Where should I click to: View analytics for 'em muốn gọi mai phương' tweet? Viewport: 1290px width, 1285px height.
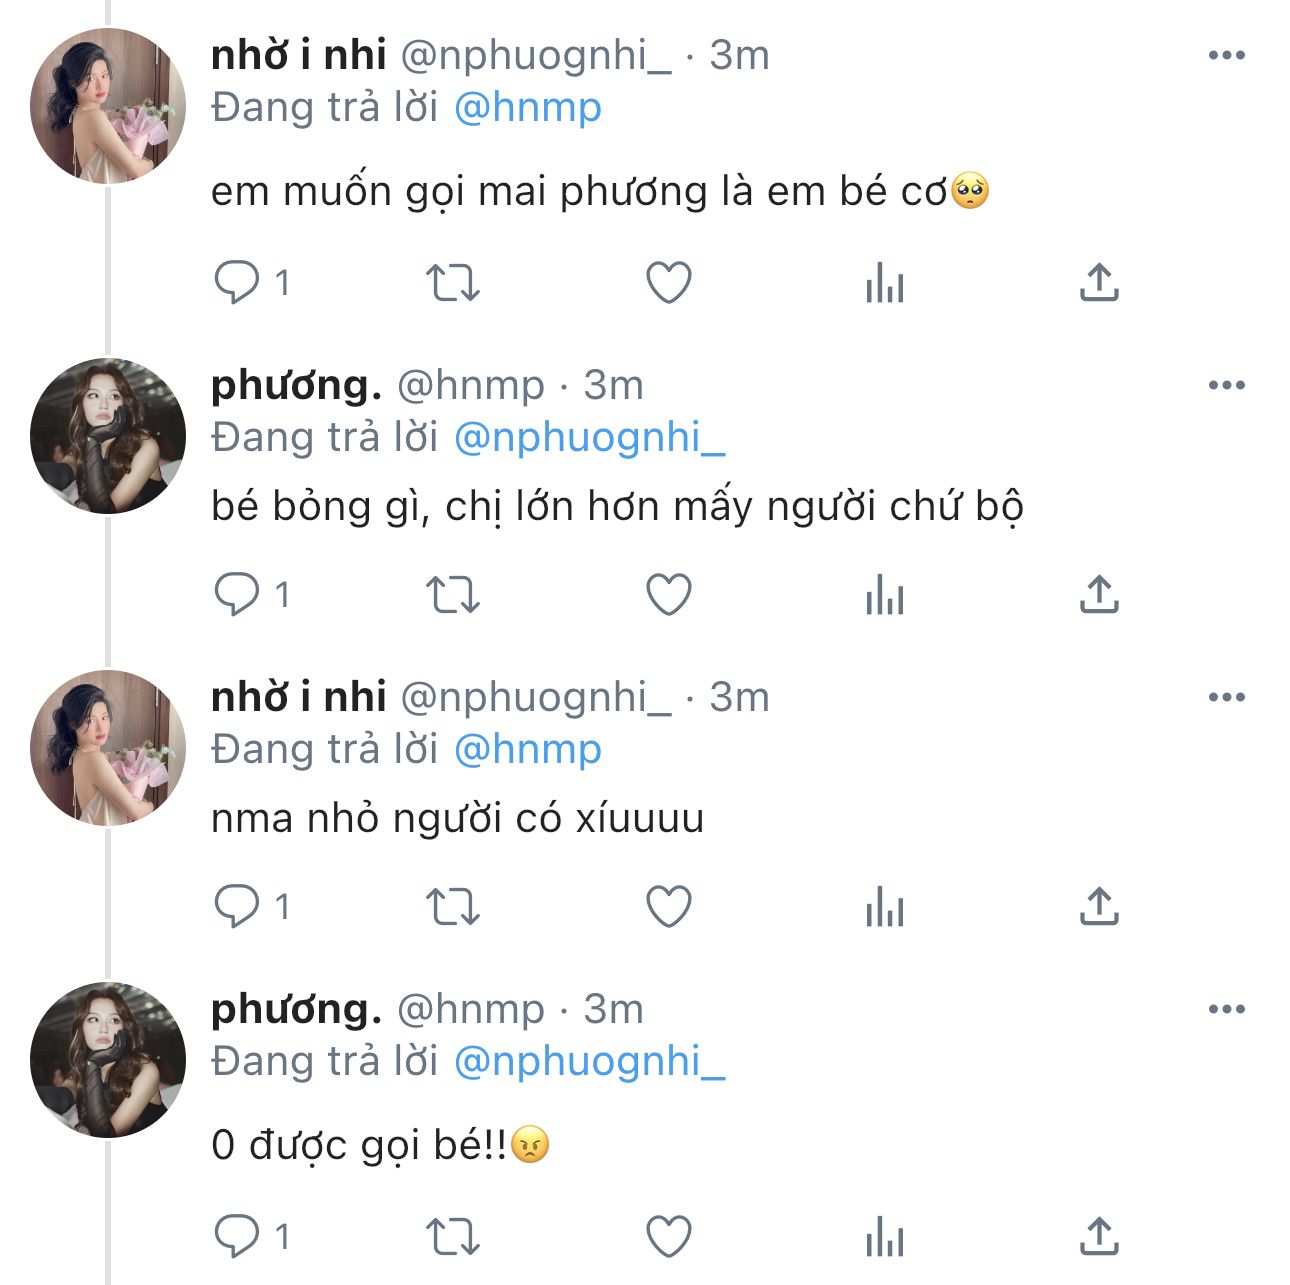tap(884, 283)
